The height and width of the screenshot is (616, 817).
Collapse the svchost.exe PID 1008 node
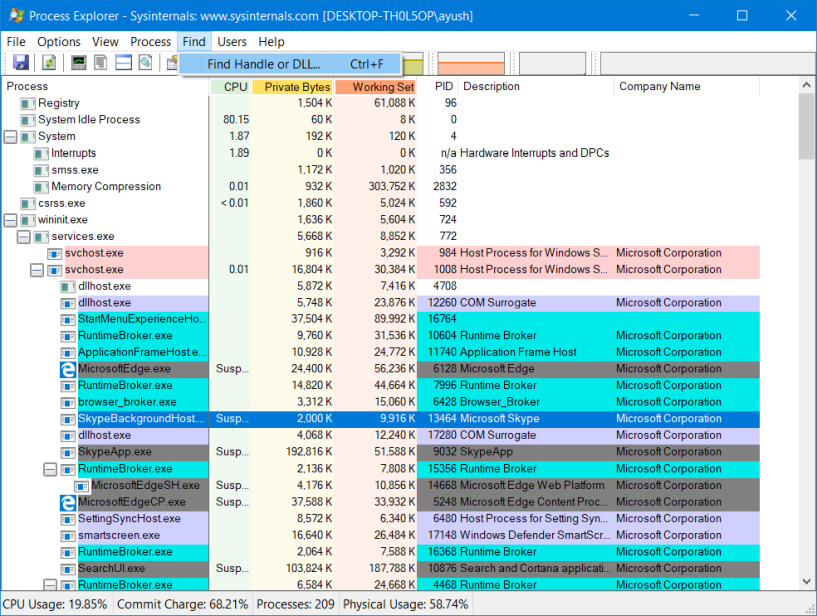coord(37,270)
